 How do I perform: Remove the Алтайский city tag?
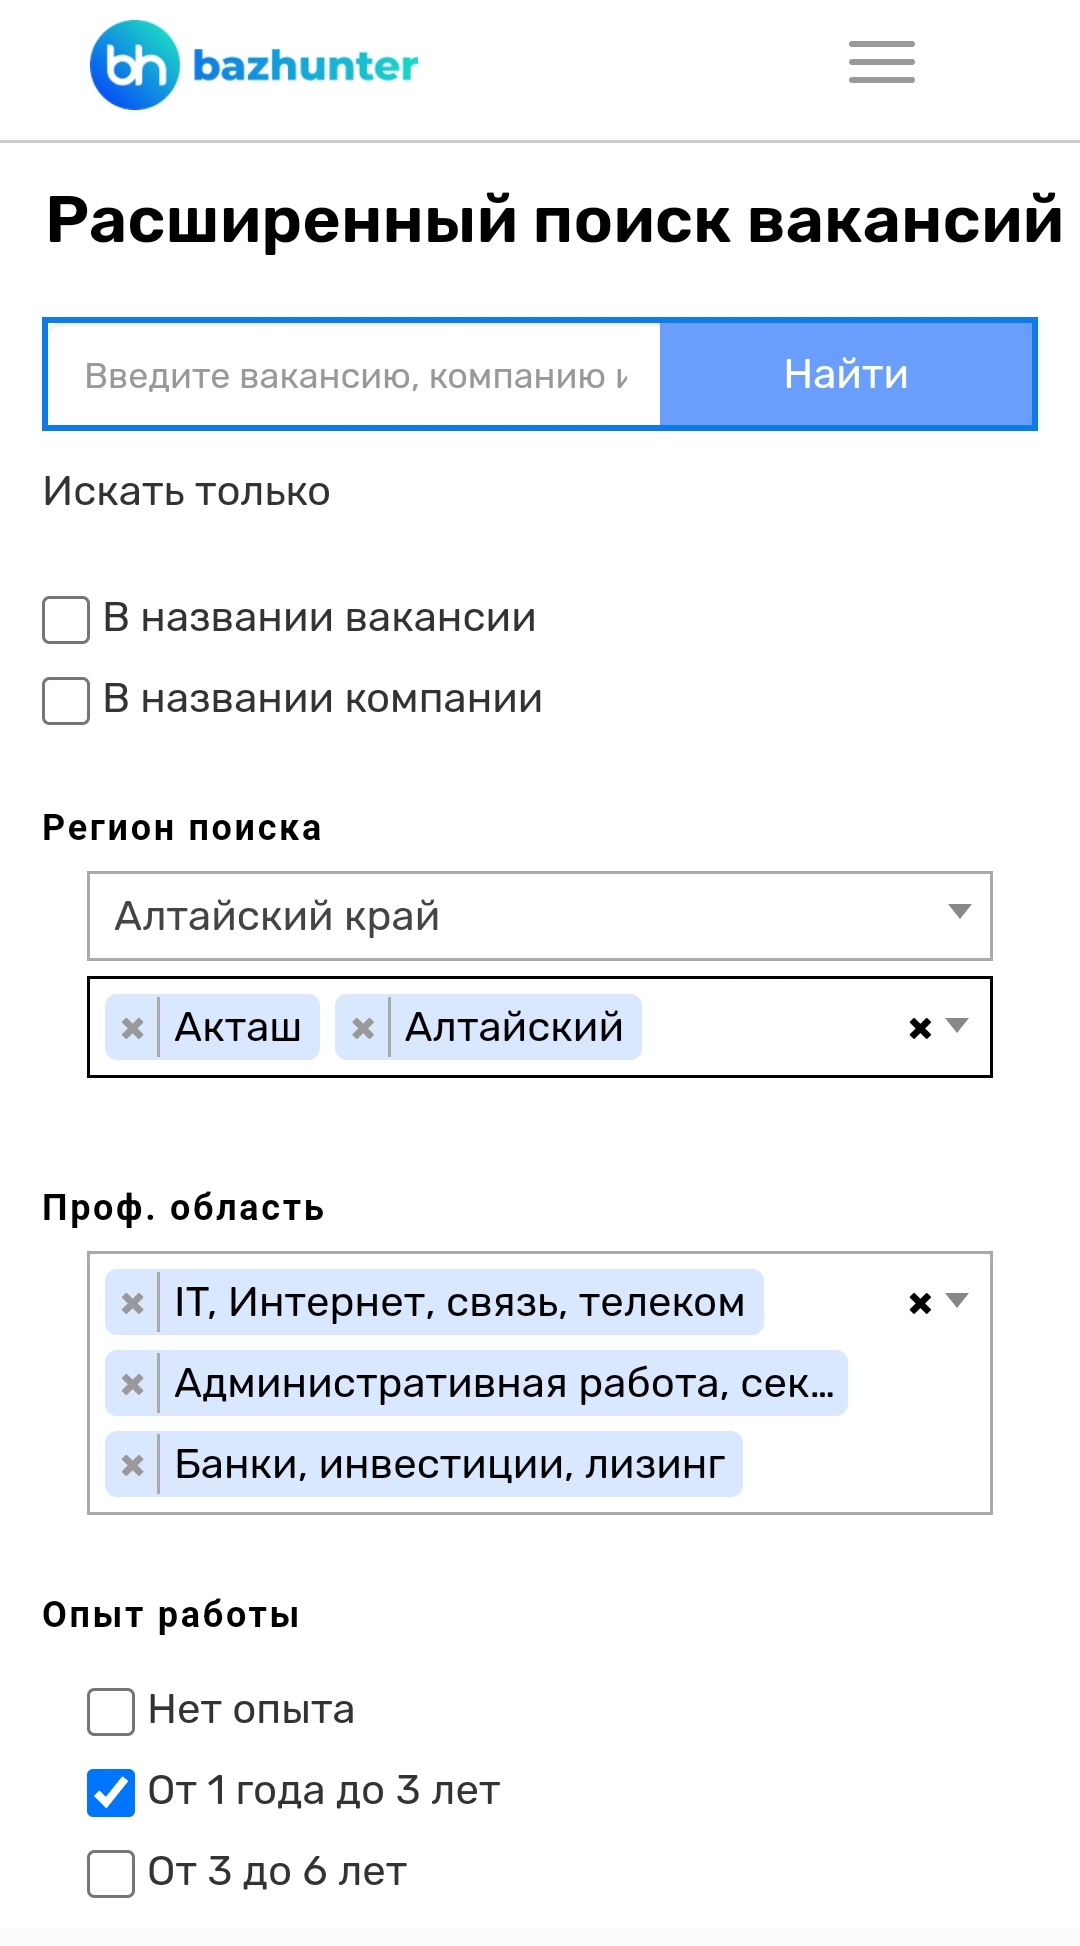tap(363, 1027)
